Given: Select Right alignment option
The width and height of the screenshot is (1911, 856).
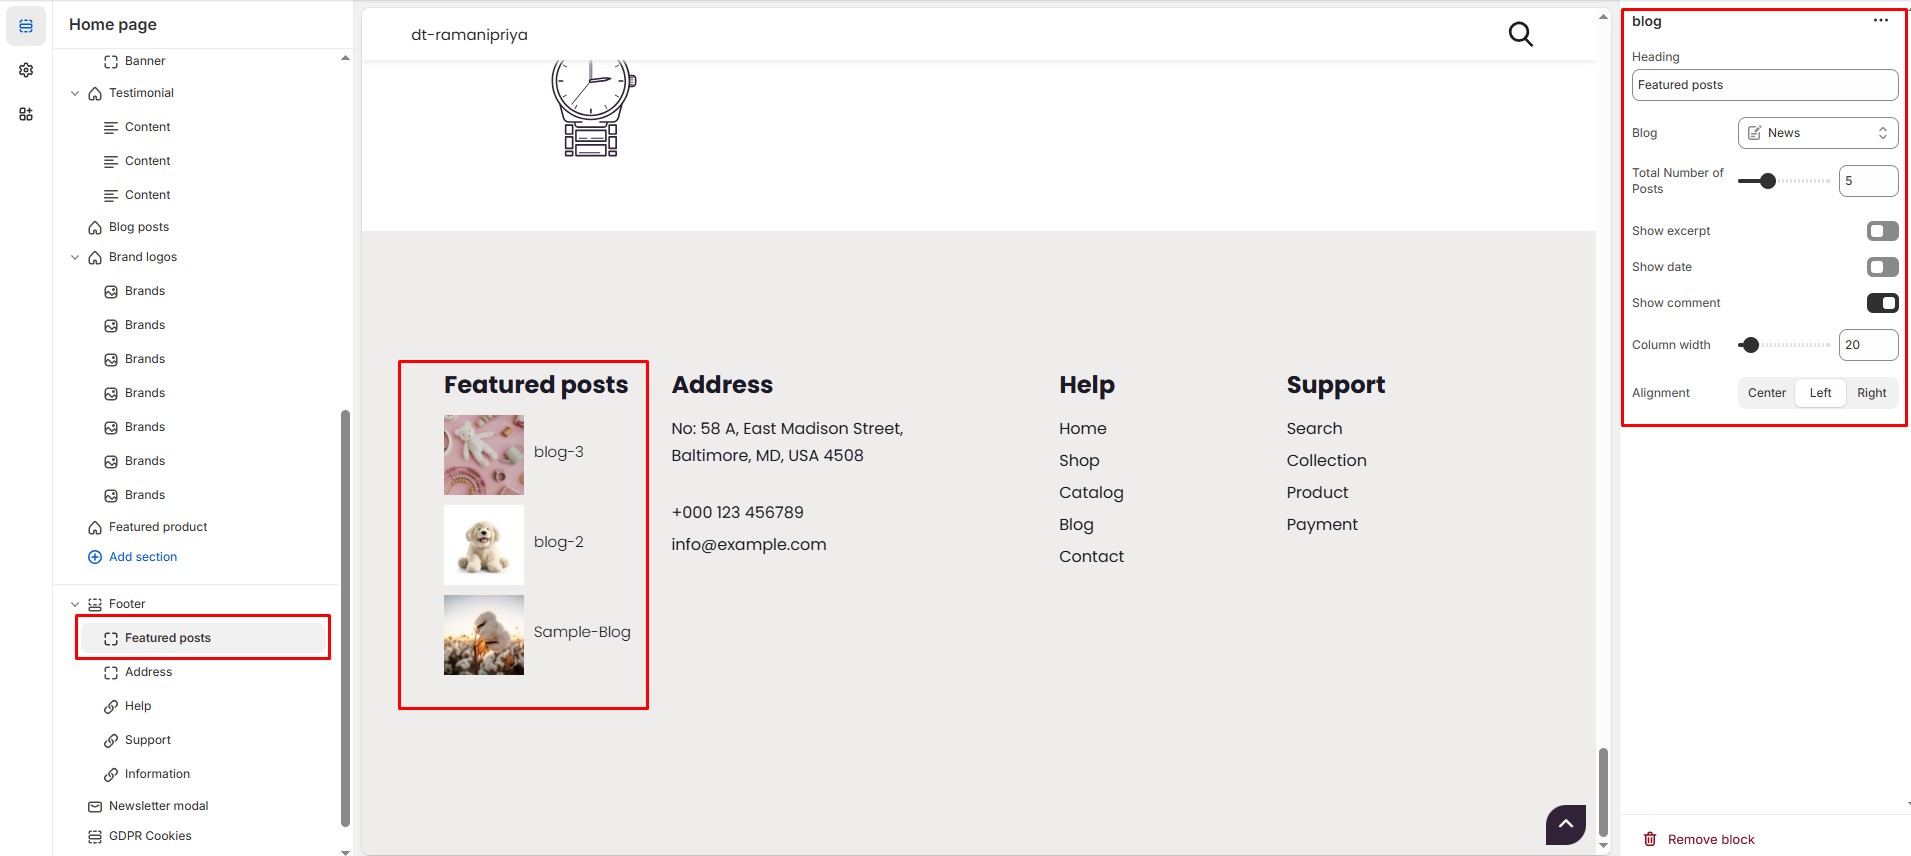Looking at the screenshot, I should [1871, 393].
